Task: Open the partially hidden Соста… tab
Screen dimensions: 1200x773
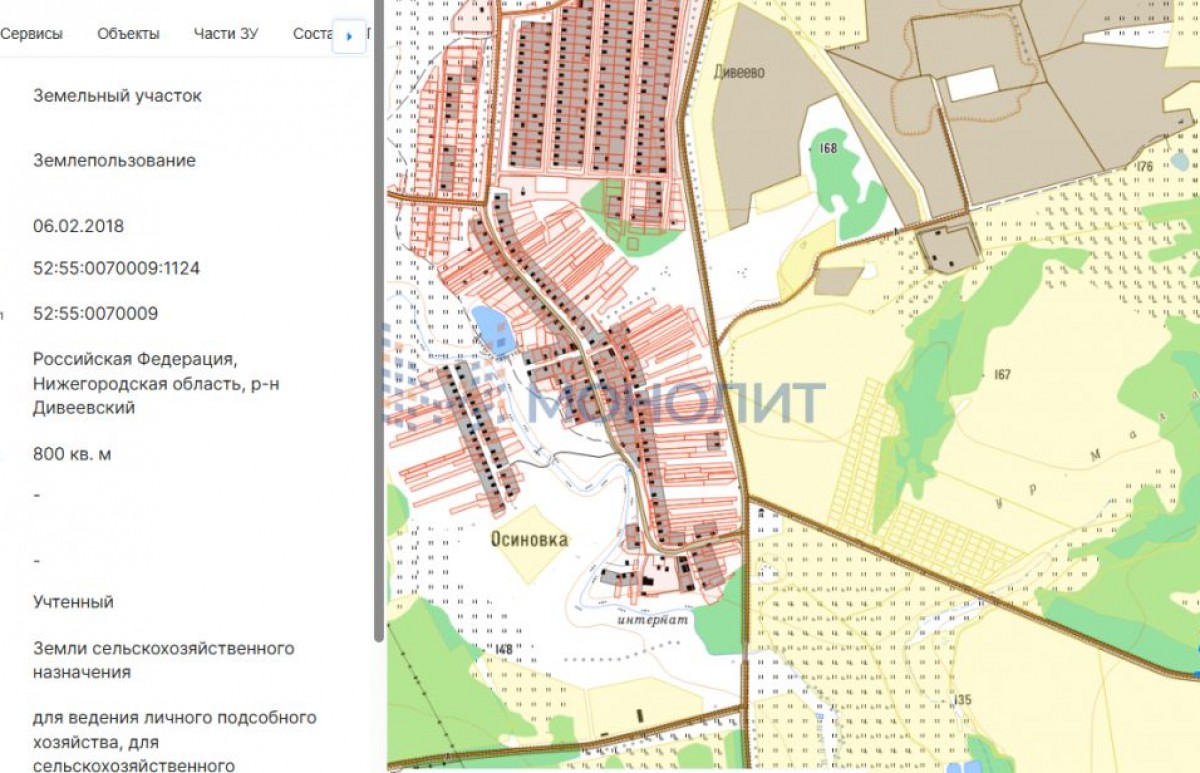Action: click(x=312, y=34)
